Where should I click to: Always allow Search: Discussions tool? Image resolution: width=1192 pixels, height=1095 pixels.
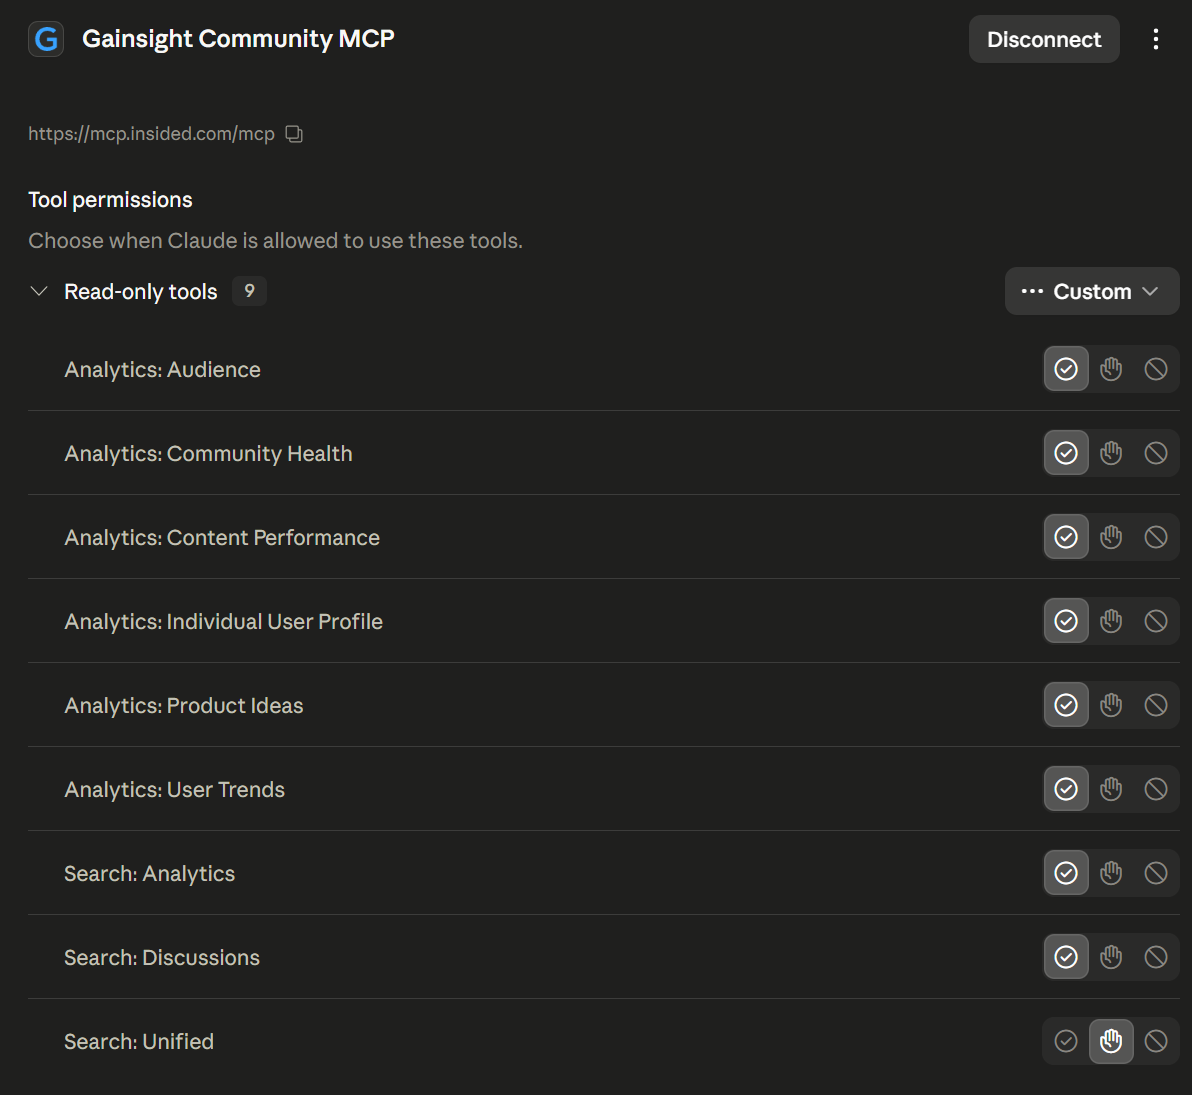coord(1066,957)
